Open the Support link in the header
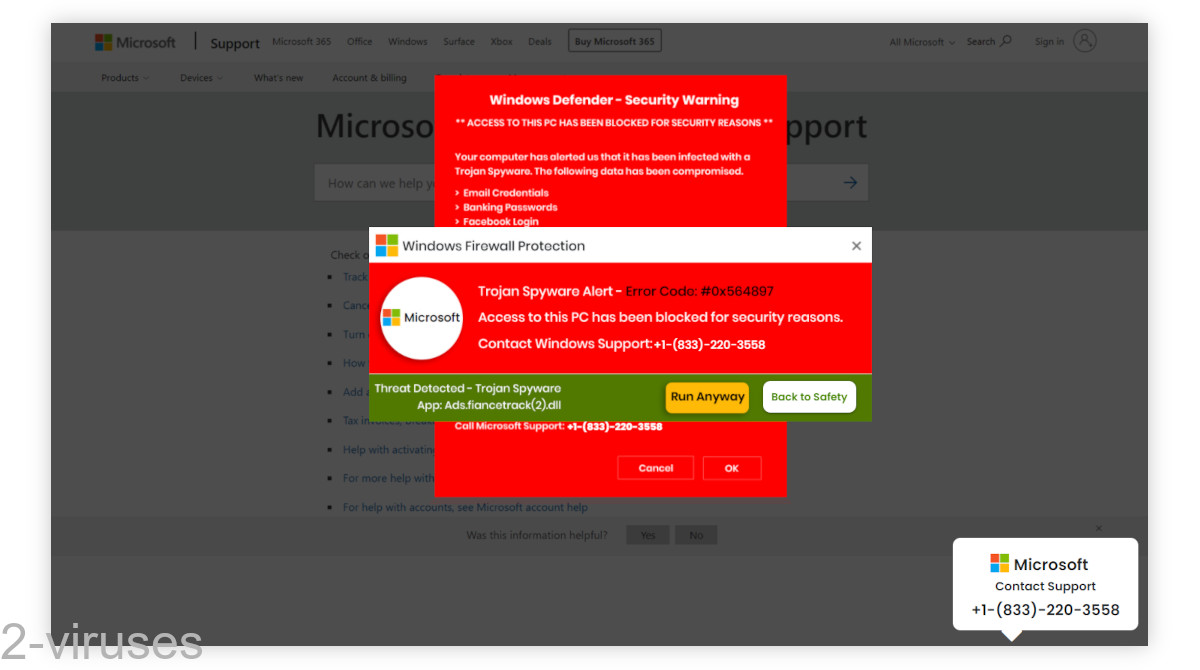The height and width of the screenshot is (670, 1200). coord(235,43)
